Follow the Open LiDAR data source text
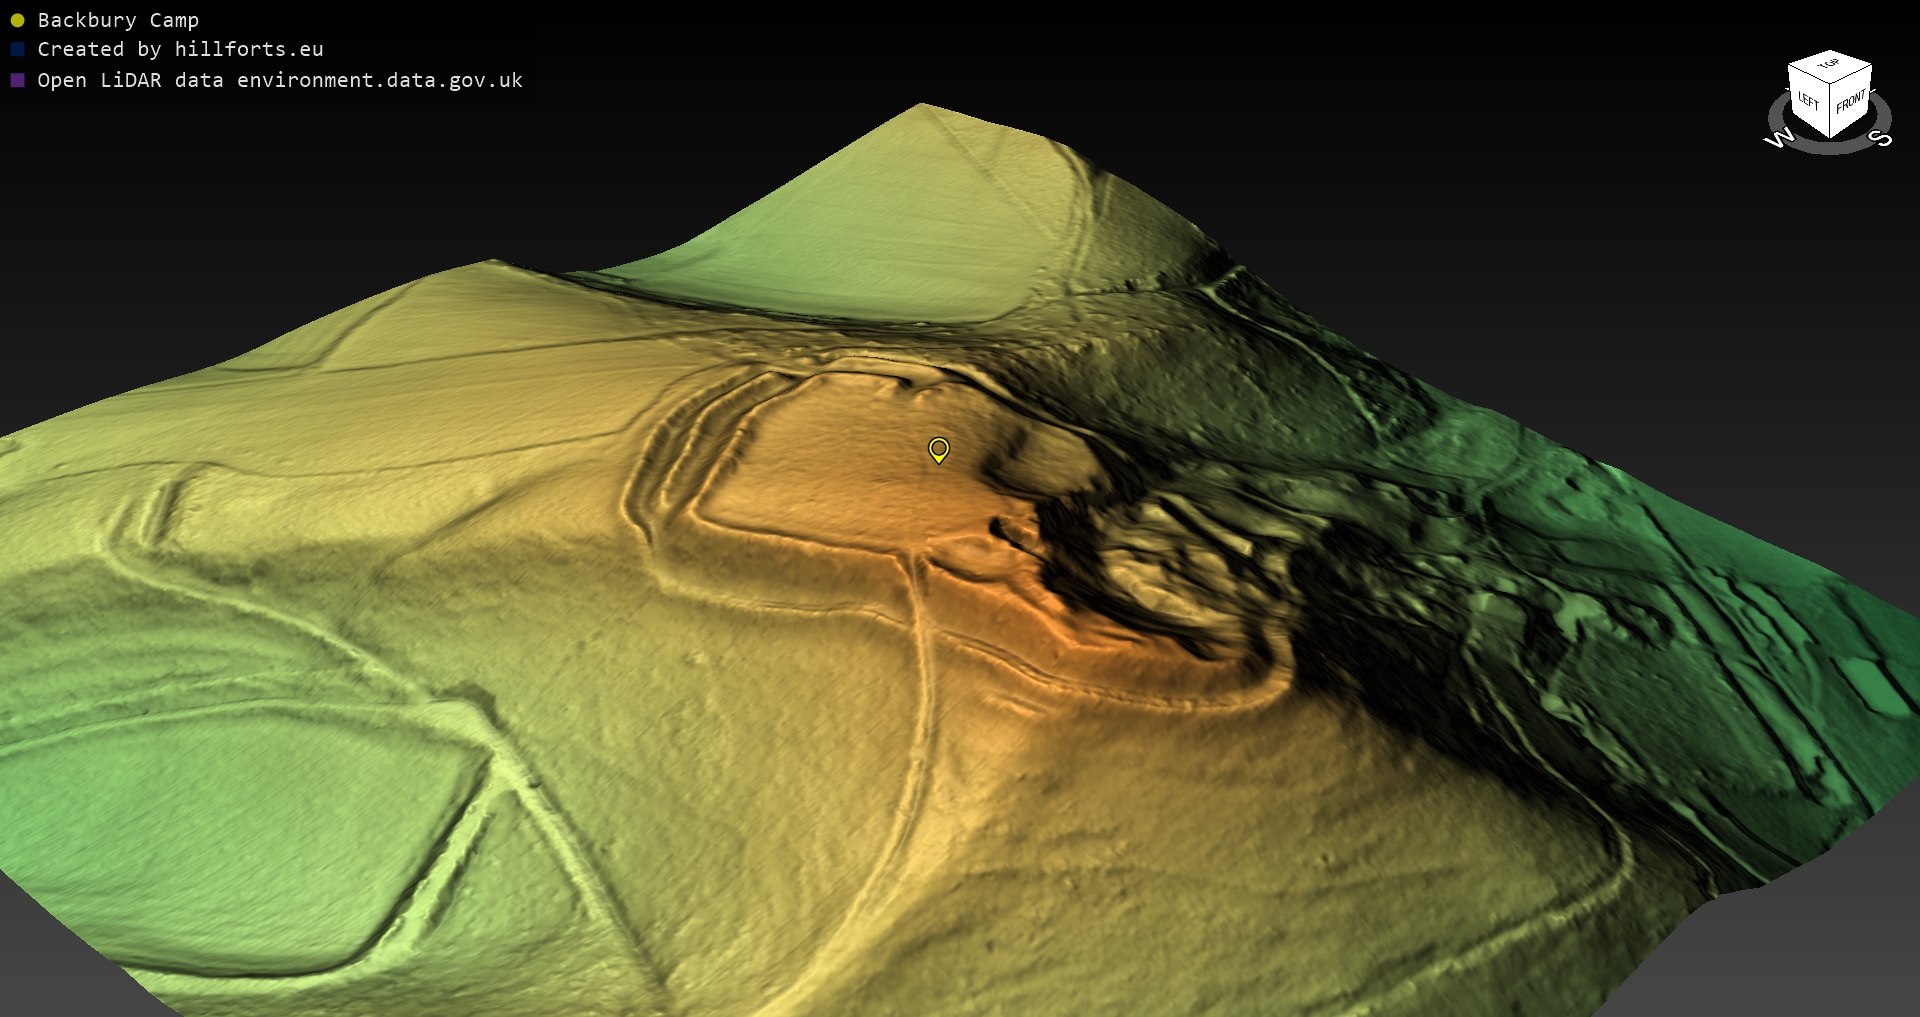This screenshot has width=1920, height=1017. coord(280,80)
